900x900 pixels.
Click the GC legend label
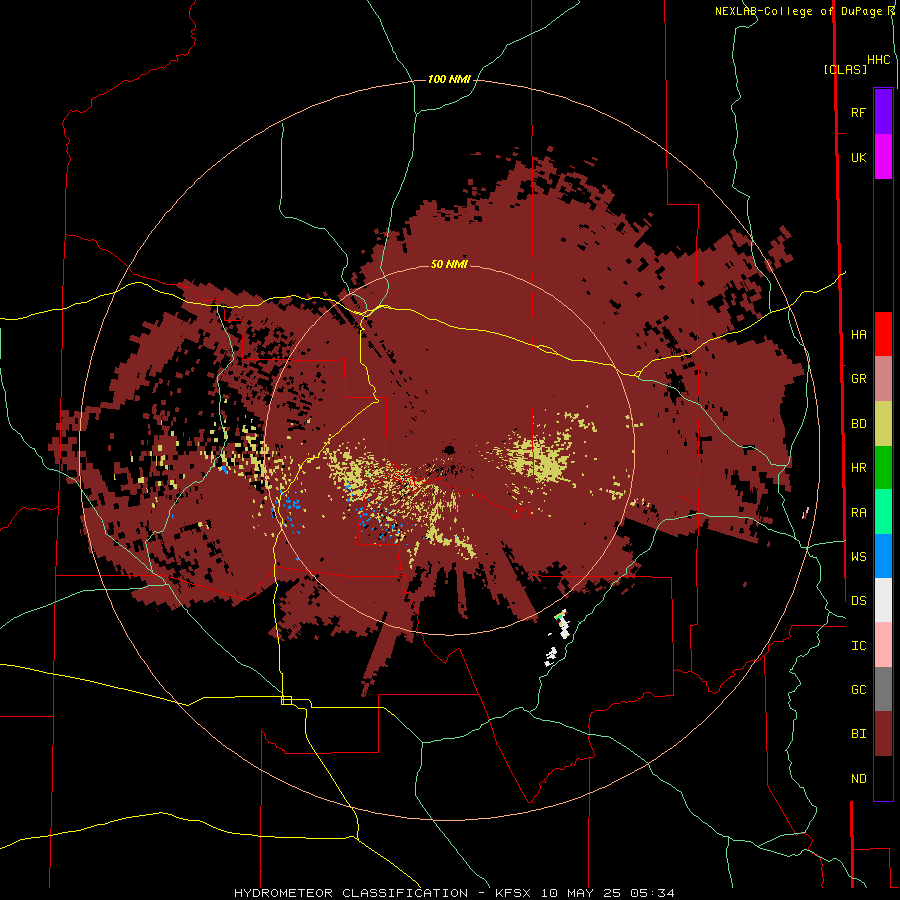pyautogui.click(x=858, y=689)
